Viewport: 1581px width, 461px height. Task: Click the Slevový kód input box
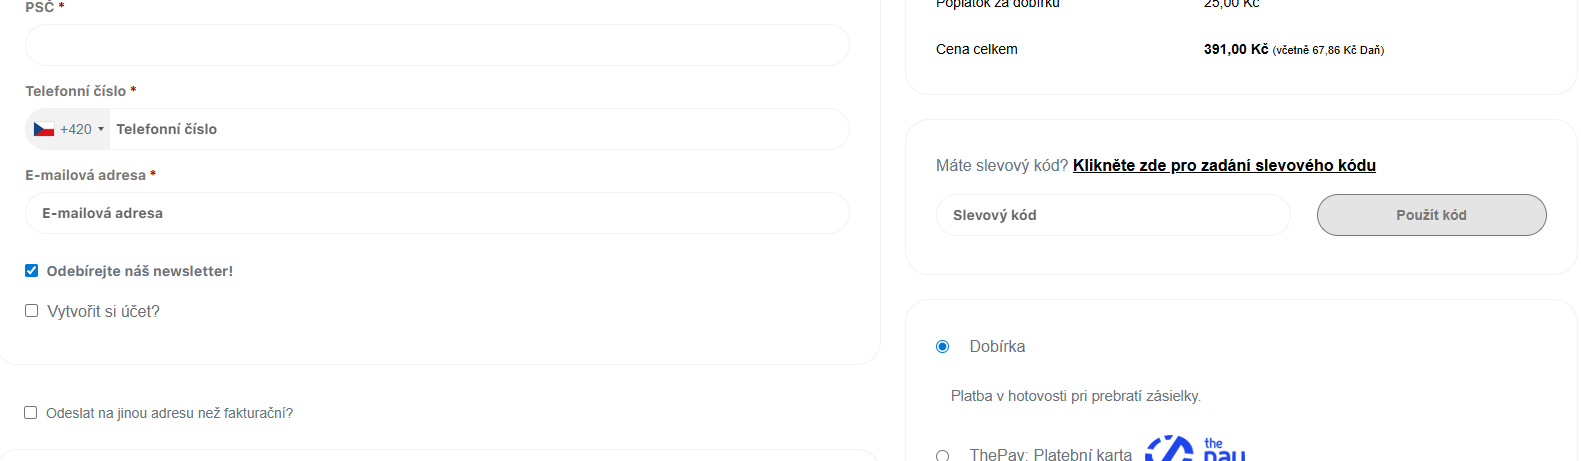click(x=1112, y=215)
